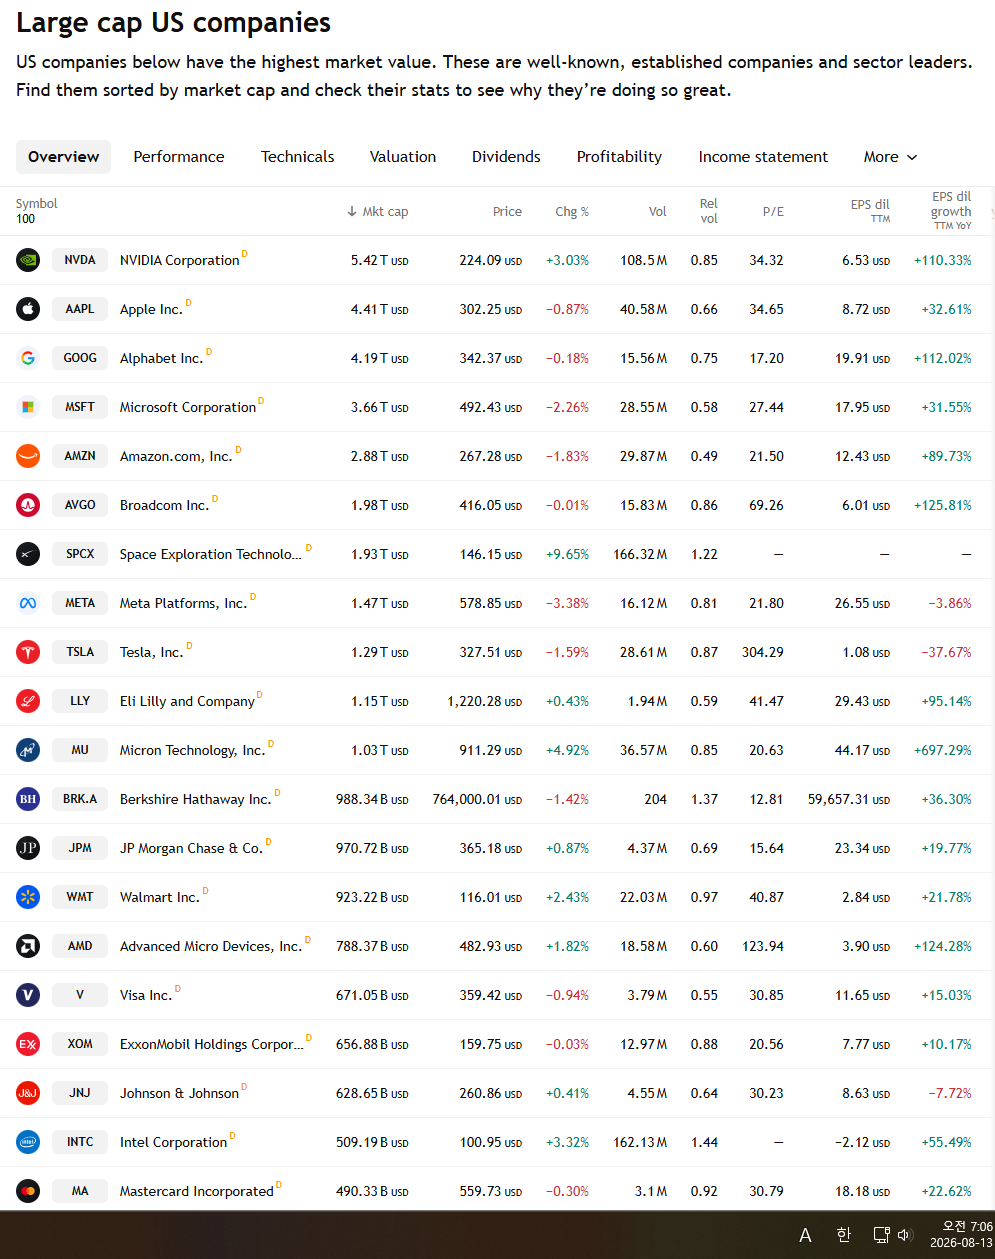995x1259 pixels.
Task: Click the NVIDIA logo icon
Action: point(28,260)
